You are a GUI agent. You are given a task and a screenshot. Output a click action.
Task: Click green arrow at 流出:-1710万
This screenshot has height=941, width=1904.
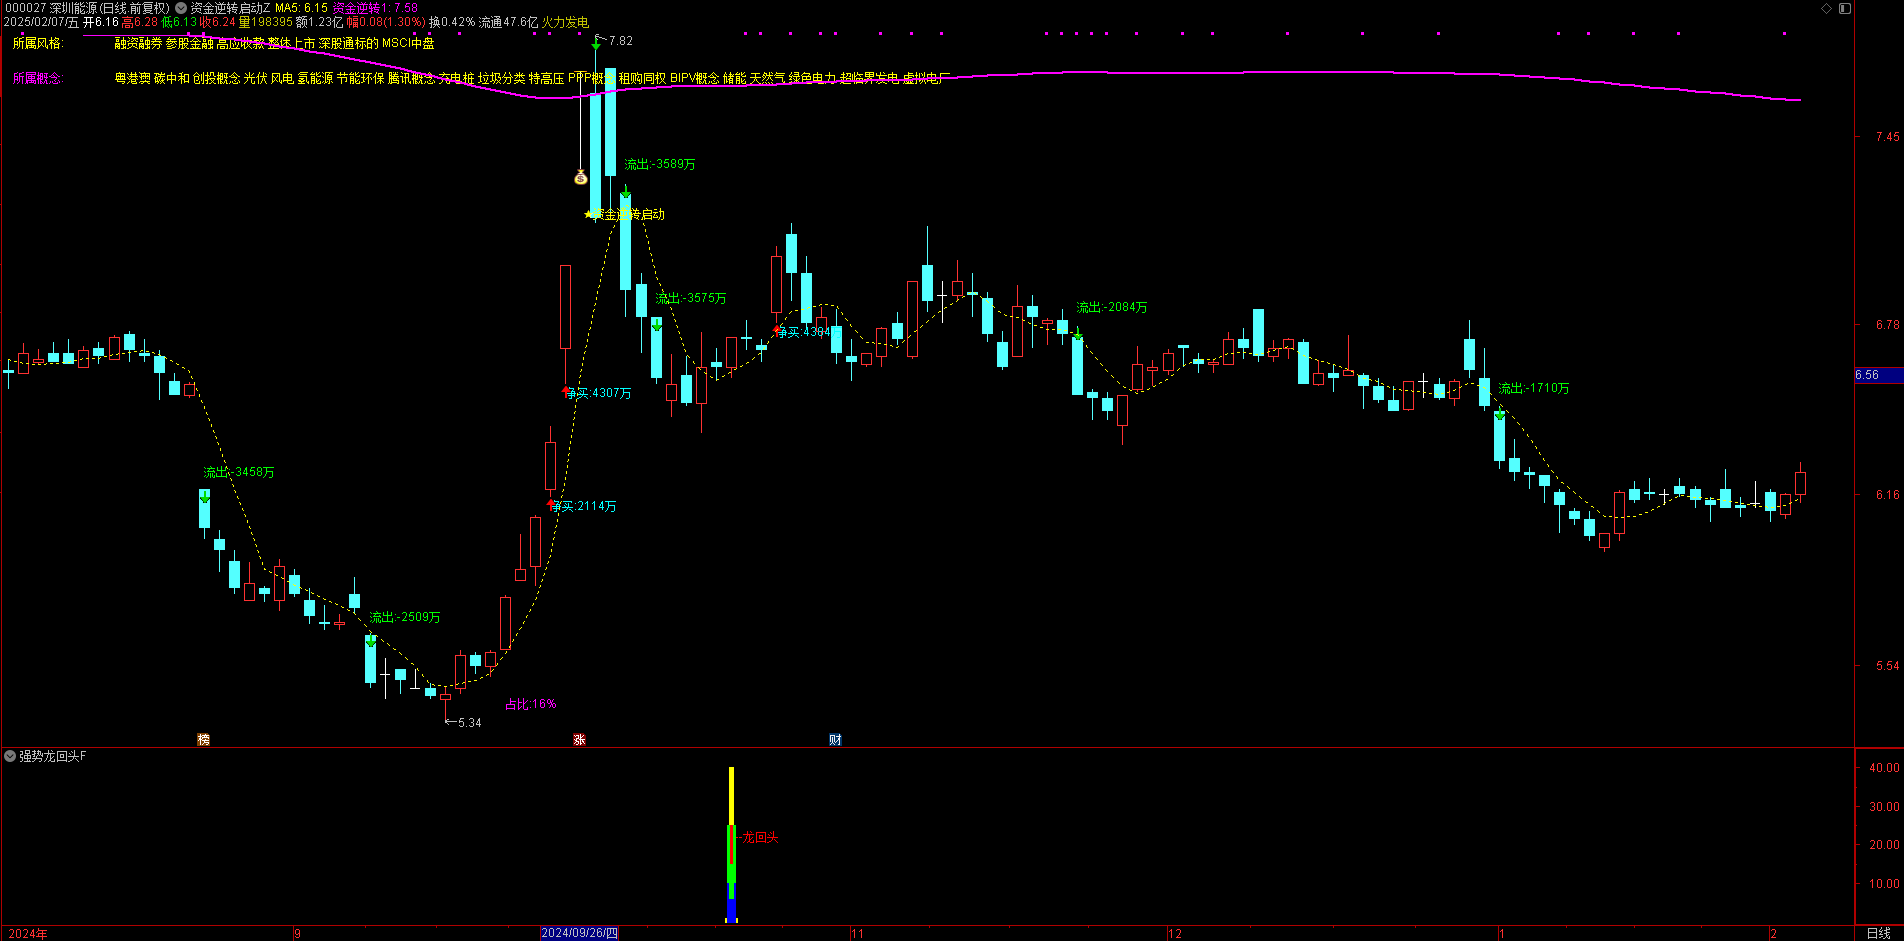(x=1500, y=414)
